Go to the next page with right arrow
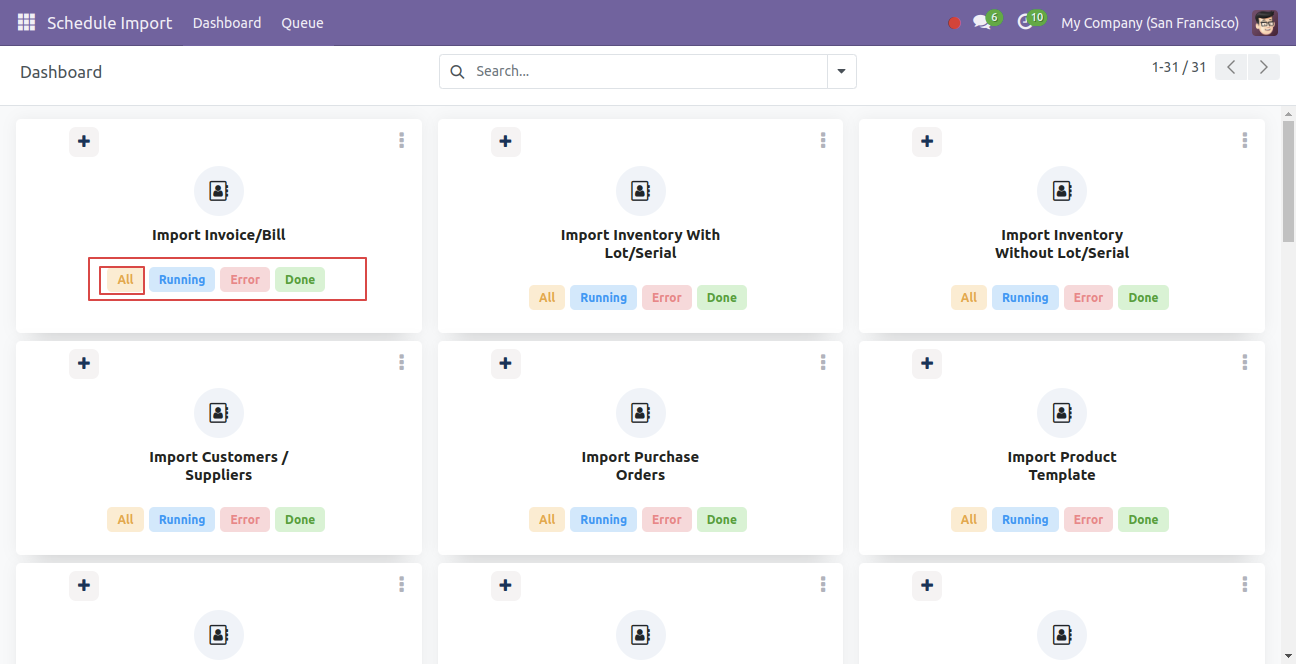The width and height of the screenshot is (1296, 664). pyautogui.click(x=1264, y=67)
